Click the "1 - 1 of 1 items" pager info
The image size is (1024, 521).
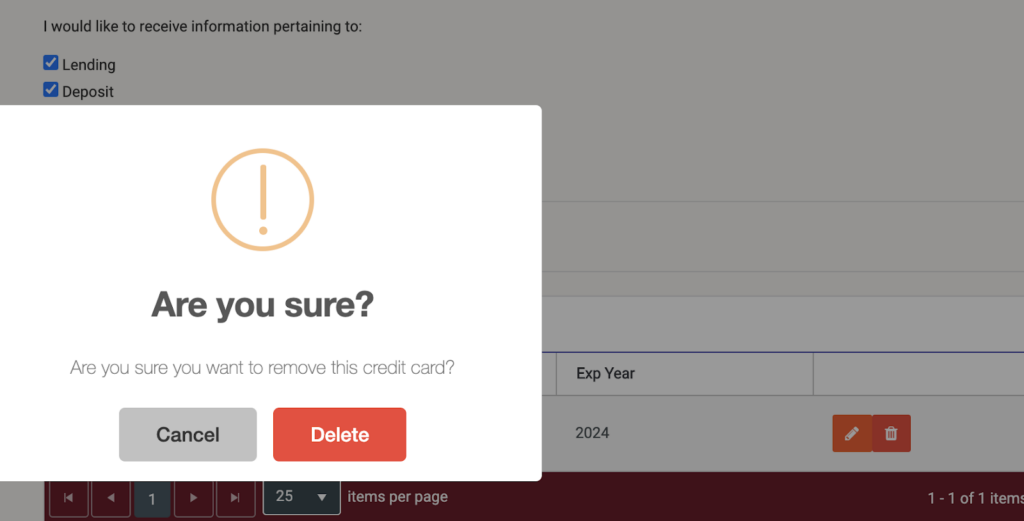(976, 498)
